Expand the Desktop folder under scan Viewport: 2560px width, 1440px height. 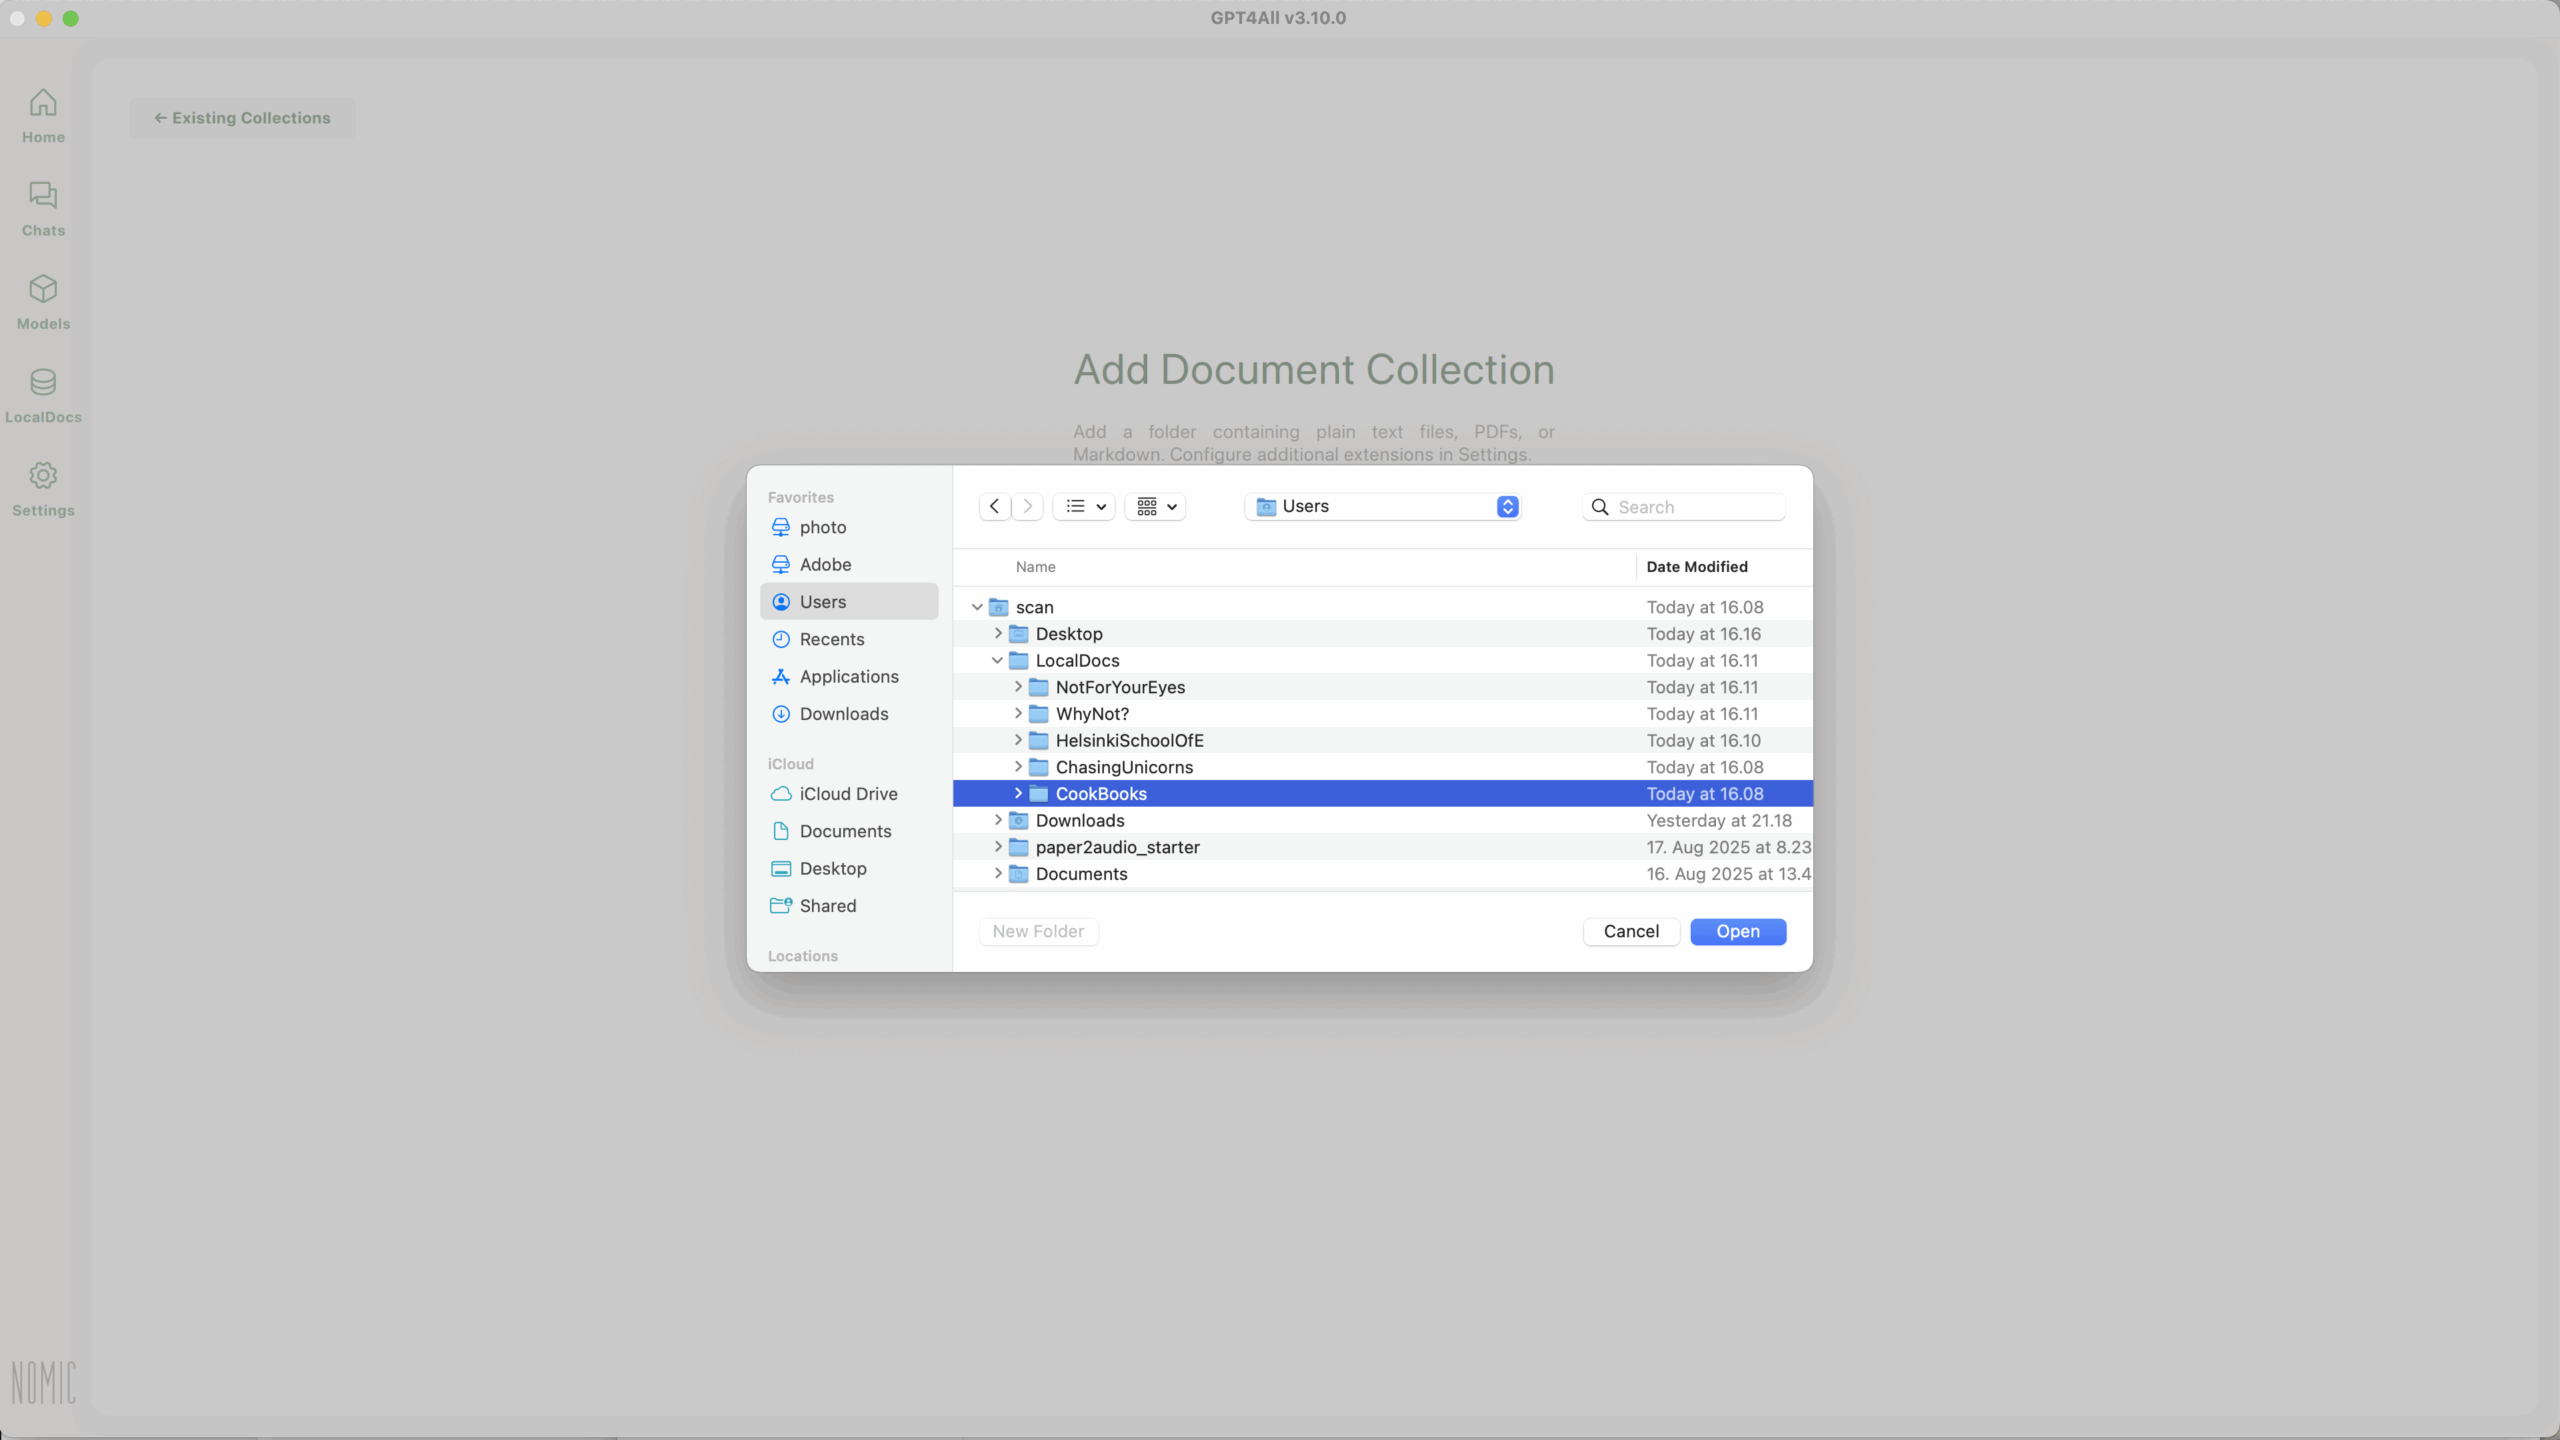(x=997, y=634)
